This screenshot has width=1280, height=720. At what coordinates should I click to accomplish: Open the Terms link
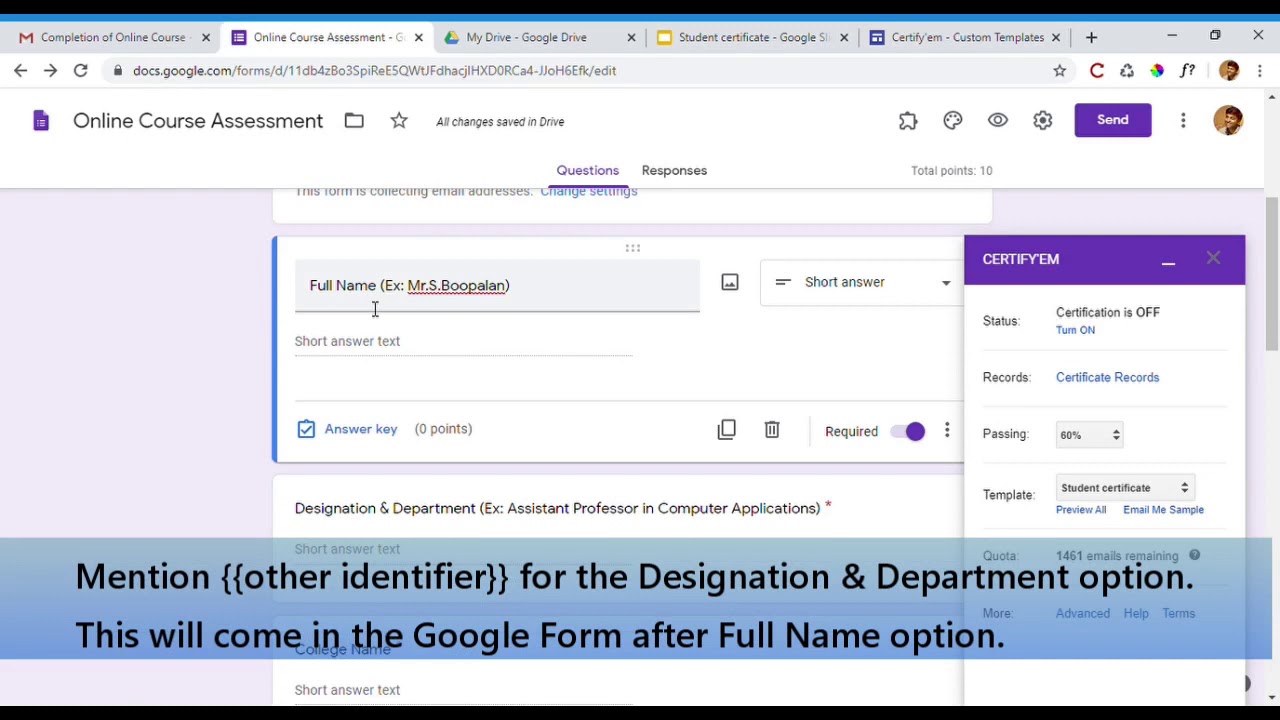coord(1179,614)
